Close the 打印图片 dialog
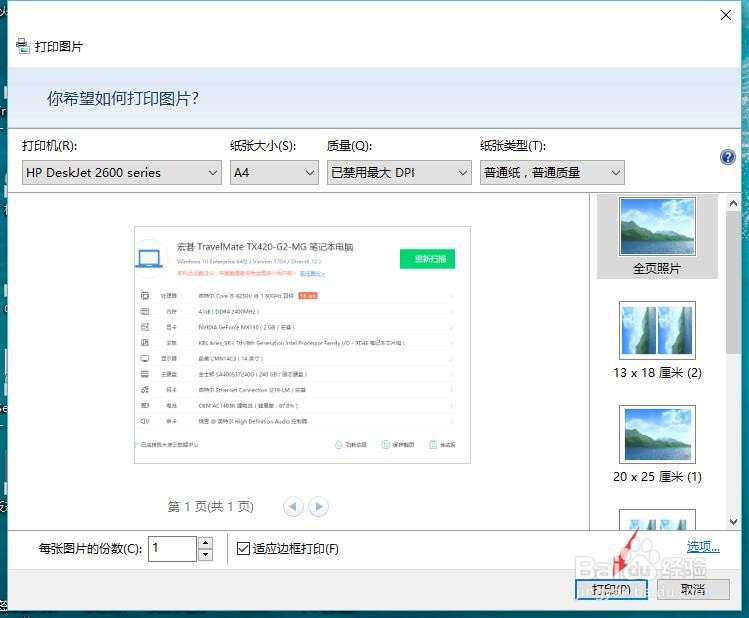Viewport: 749px width, 618px height. tap(726, 15)
